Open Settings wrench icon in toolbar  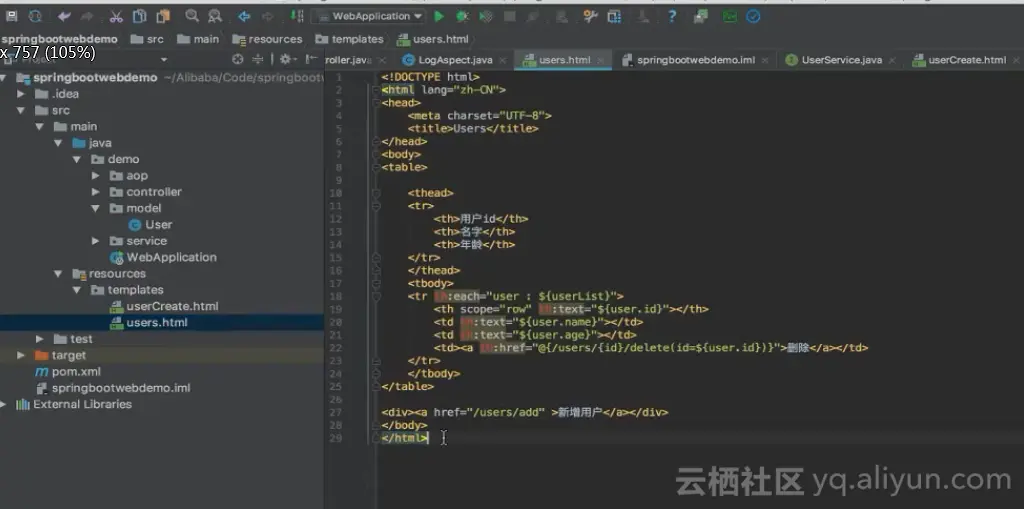click(590, 16)
